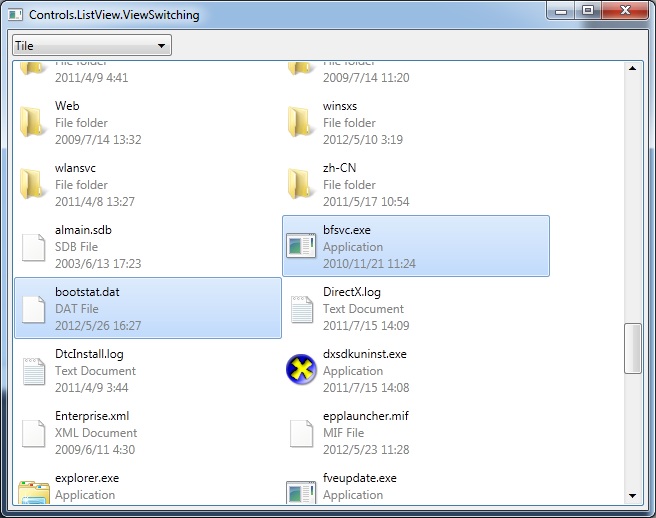This screenshot has height=518, width=656.
Task: Click the winsxs folder icon
Action: (302, 122)
